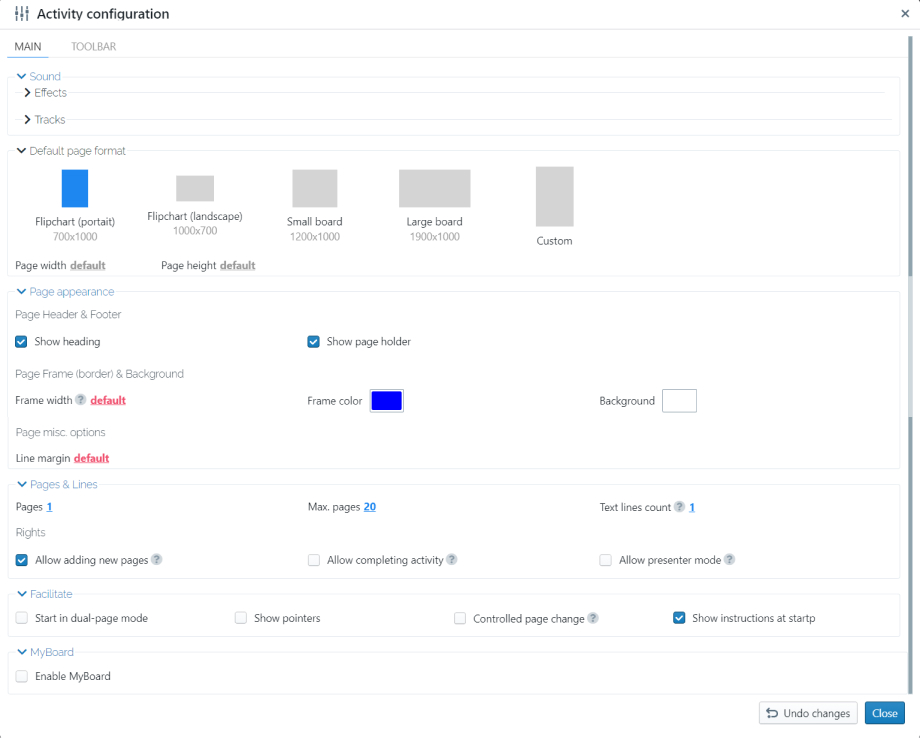Edit the Max. pages value 20
This screenshot has width=920, height=738.
tap(370, 506)
